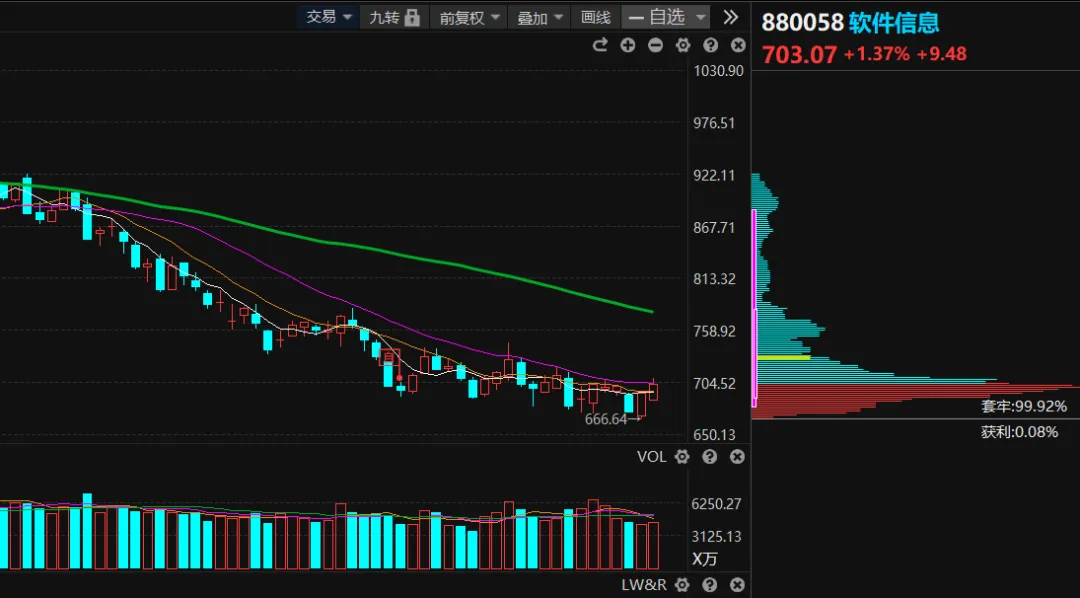Click the 867.71 price axis label
This screenshot has width=1080, height=598.
tap(716, 227)
